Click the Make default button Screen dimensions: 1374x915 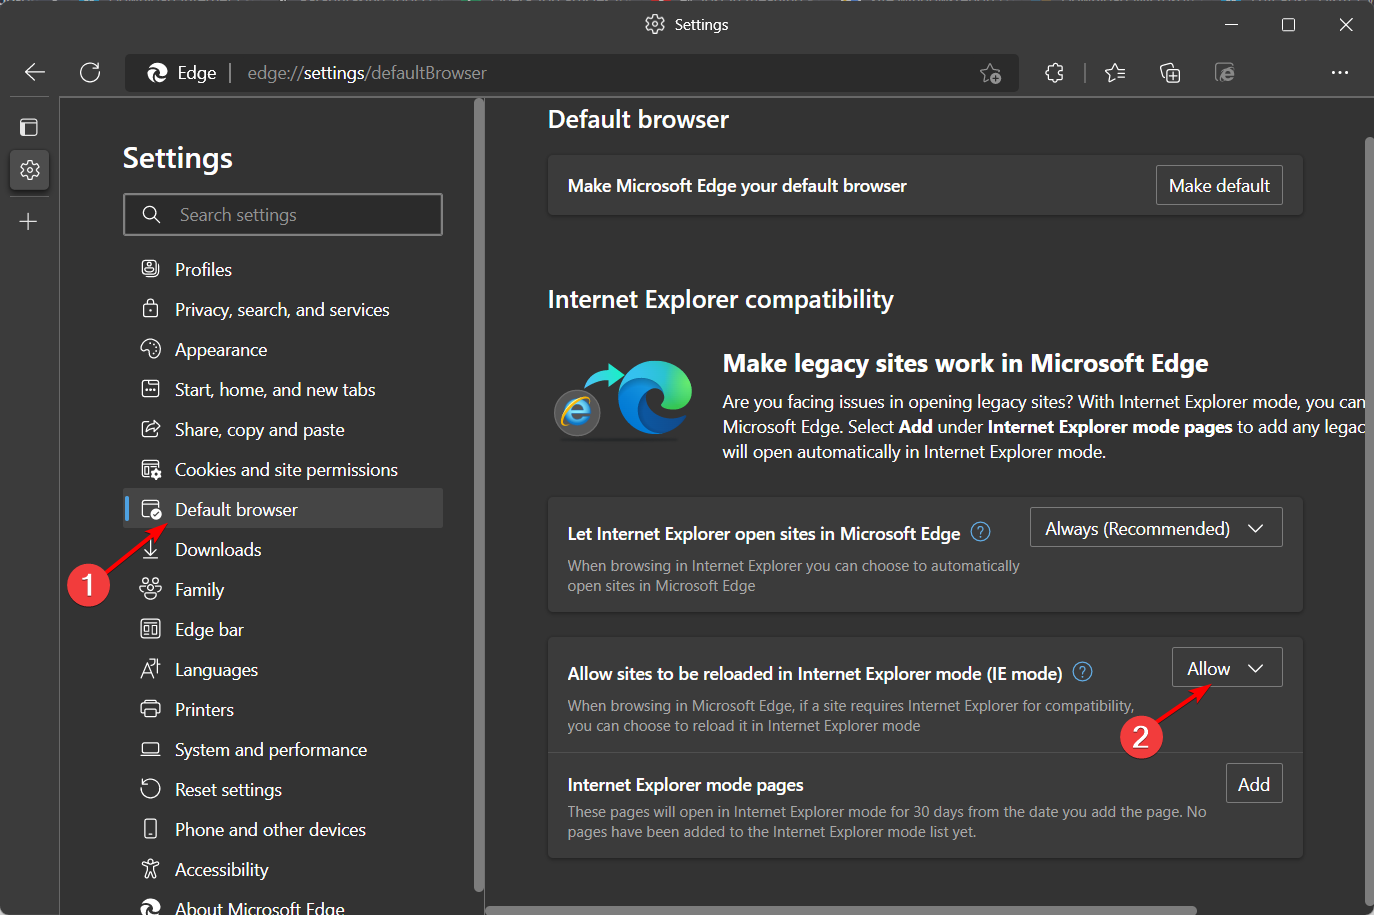click(x=1219, y=185)
